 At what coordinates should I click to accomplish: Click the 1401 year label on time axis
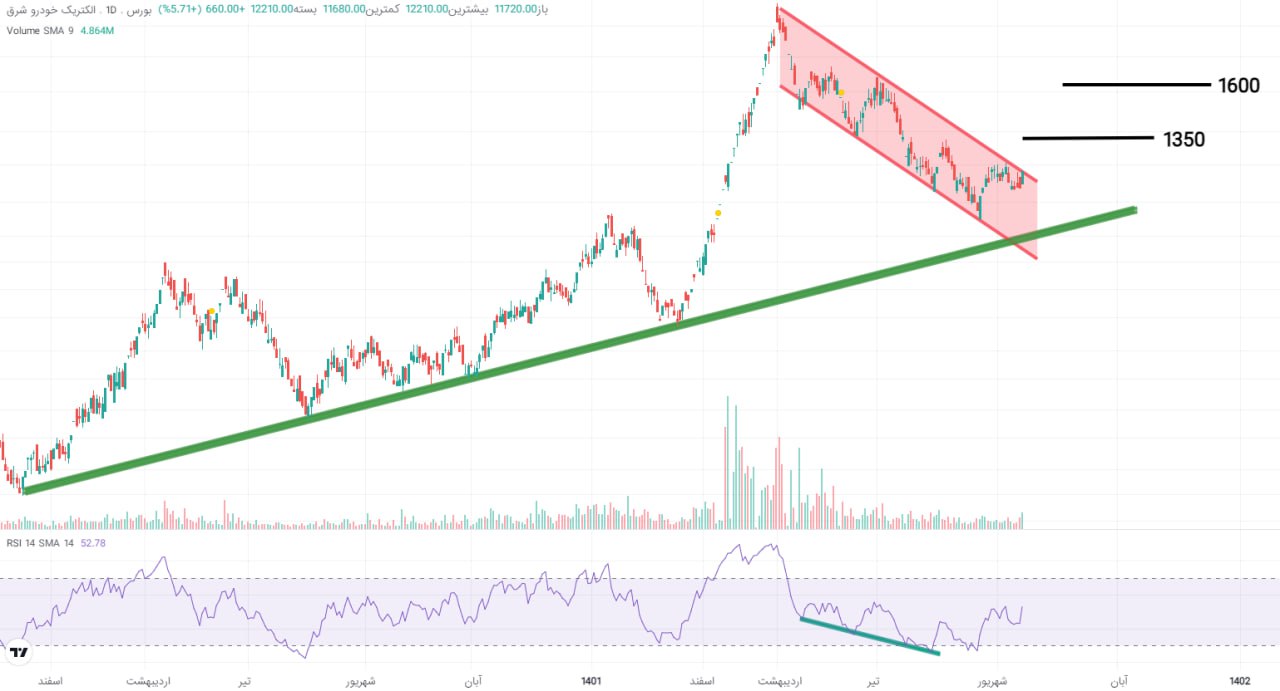[591, 681]
